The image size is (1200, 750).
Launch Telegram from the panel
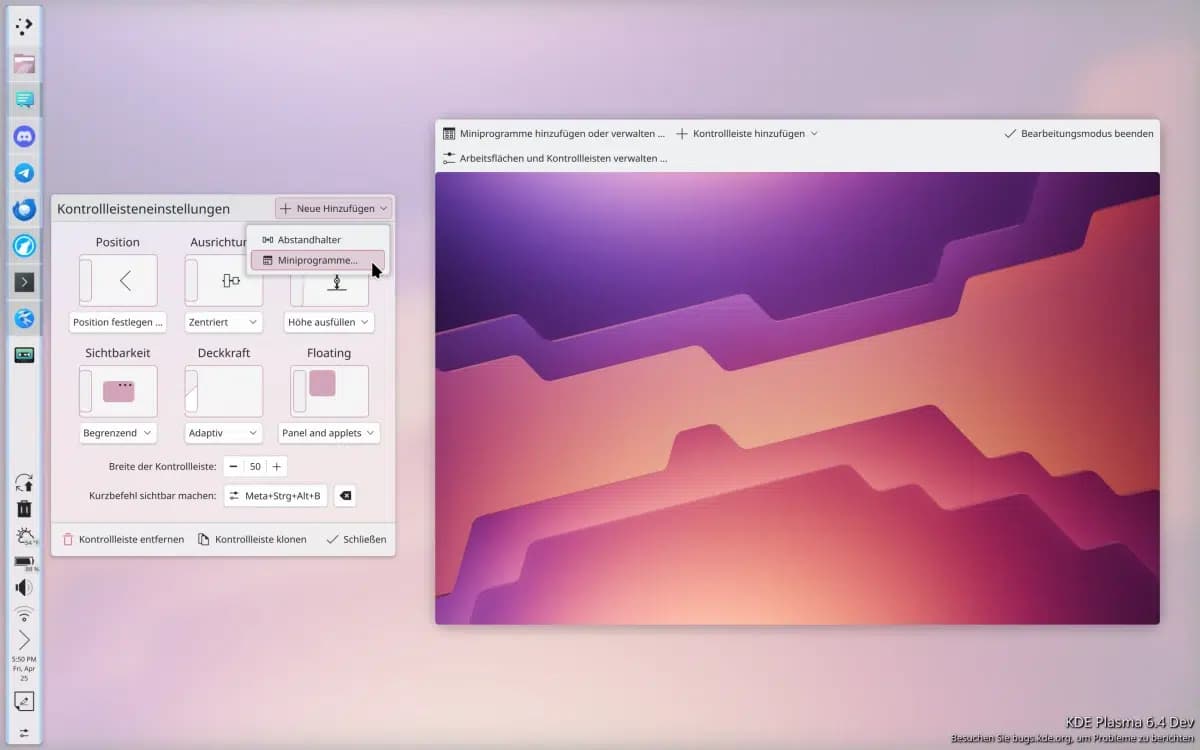24,173
